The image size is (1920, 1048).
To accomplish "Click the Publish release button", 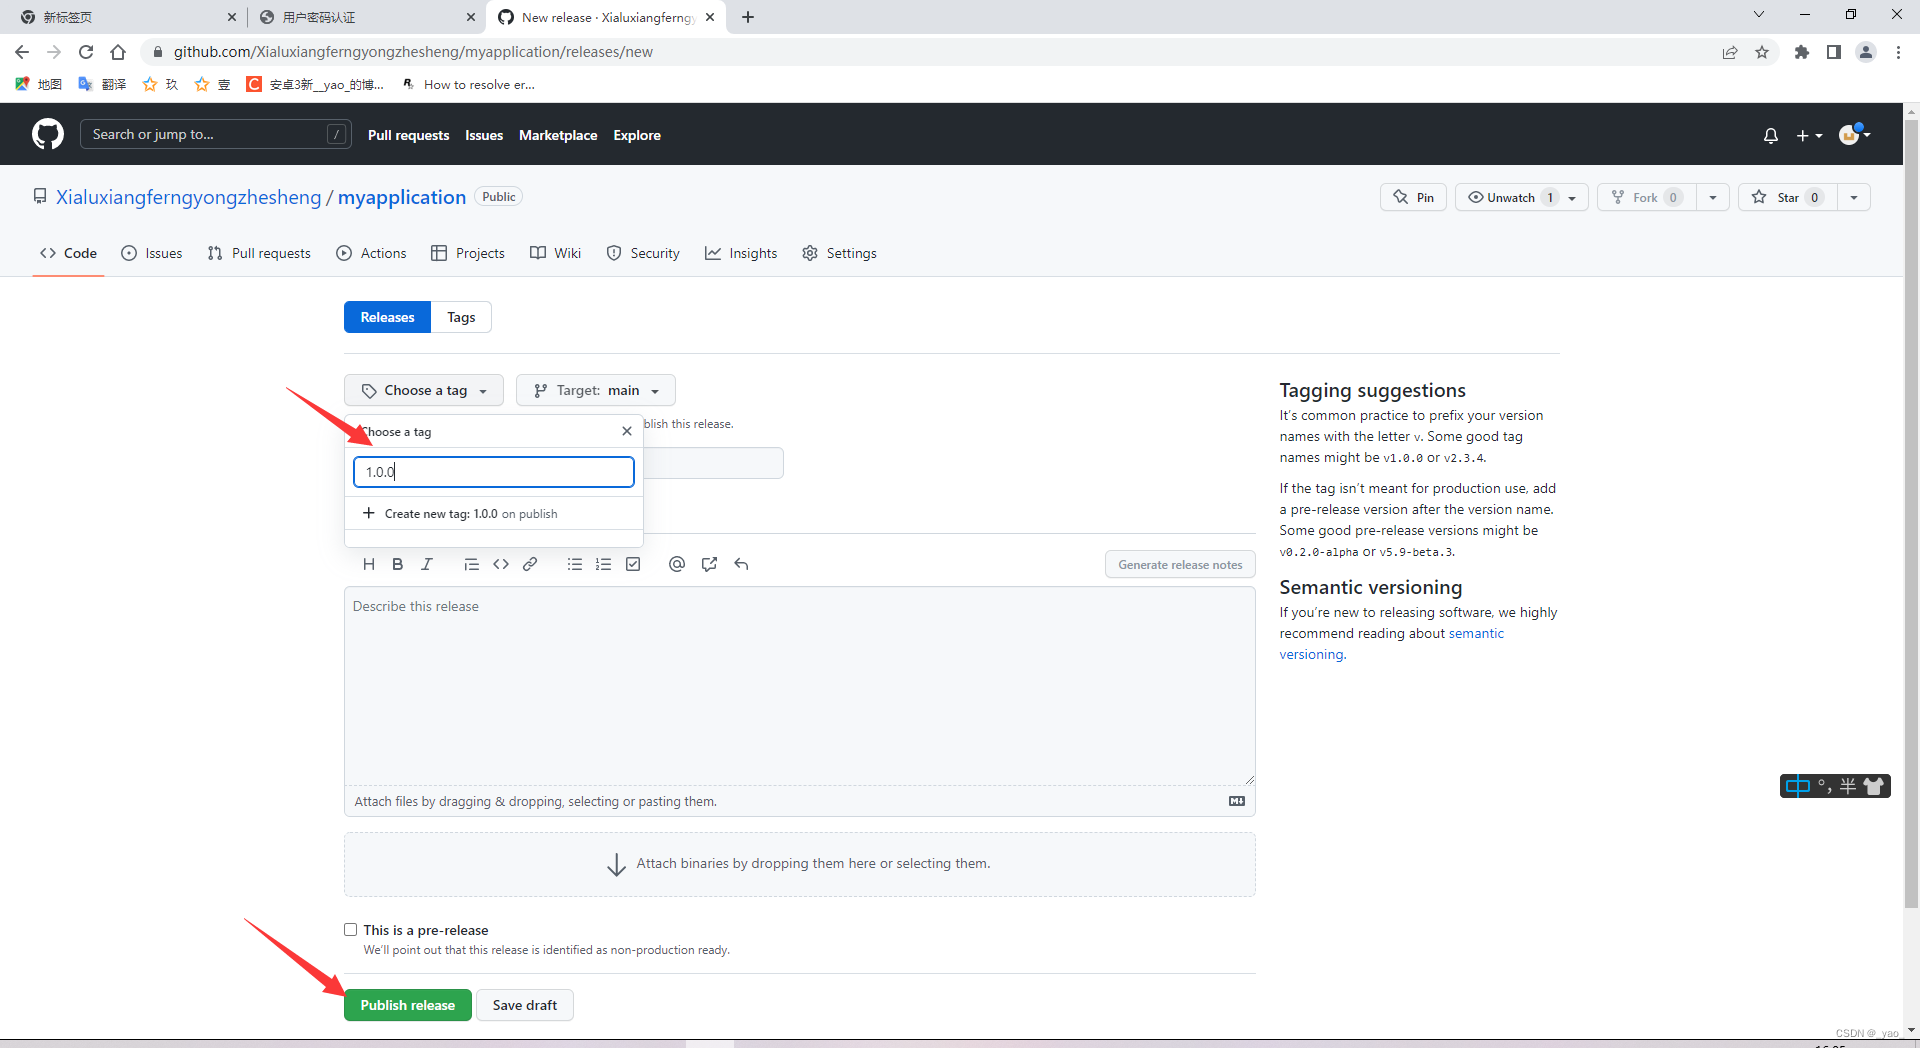I will 407,1005.
